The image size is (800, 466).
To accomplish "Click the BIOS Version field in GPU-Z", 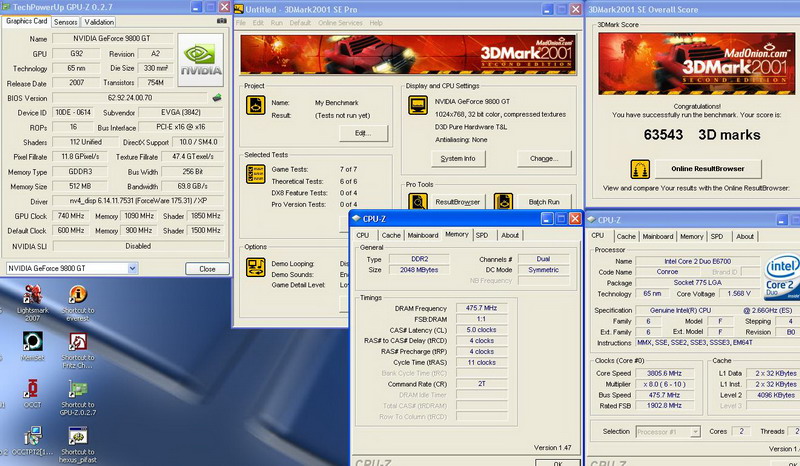I will pyautogui.click(x=130, y=97).
